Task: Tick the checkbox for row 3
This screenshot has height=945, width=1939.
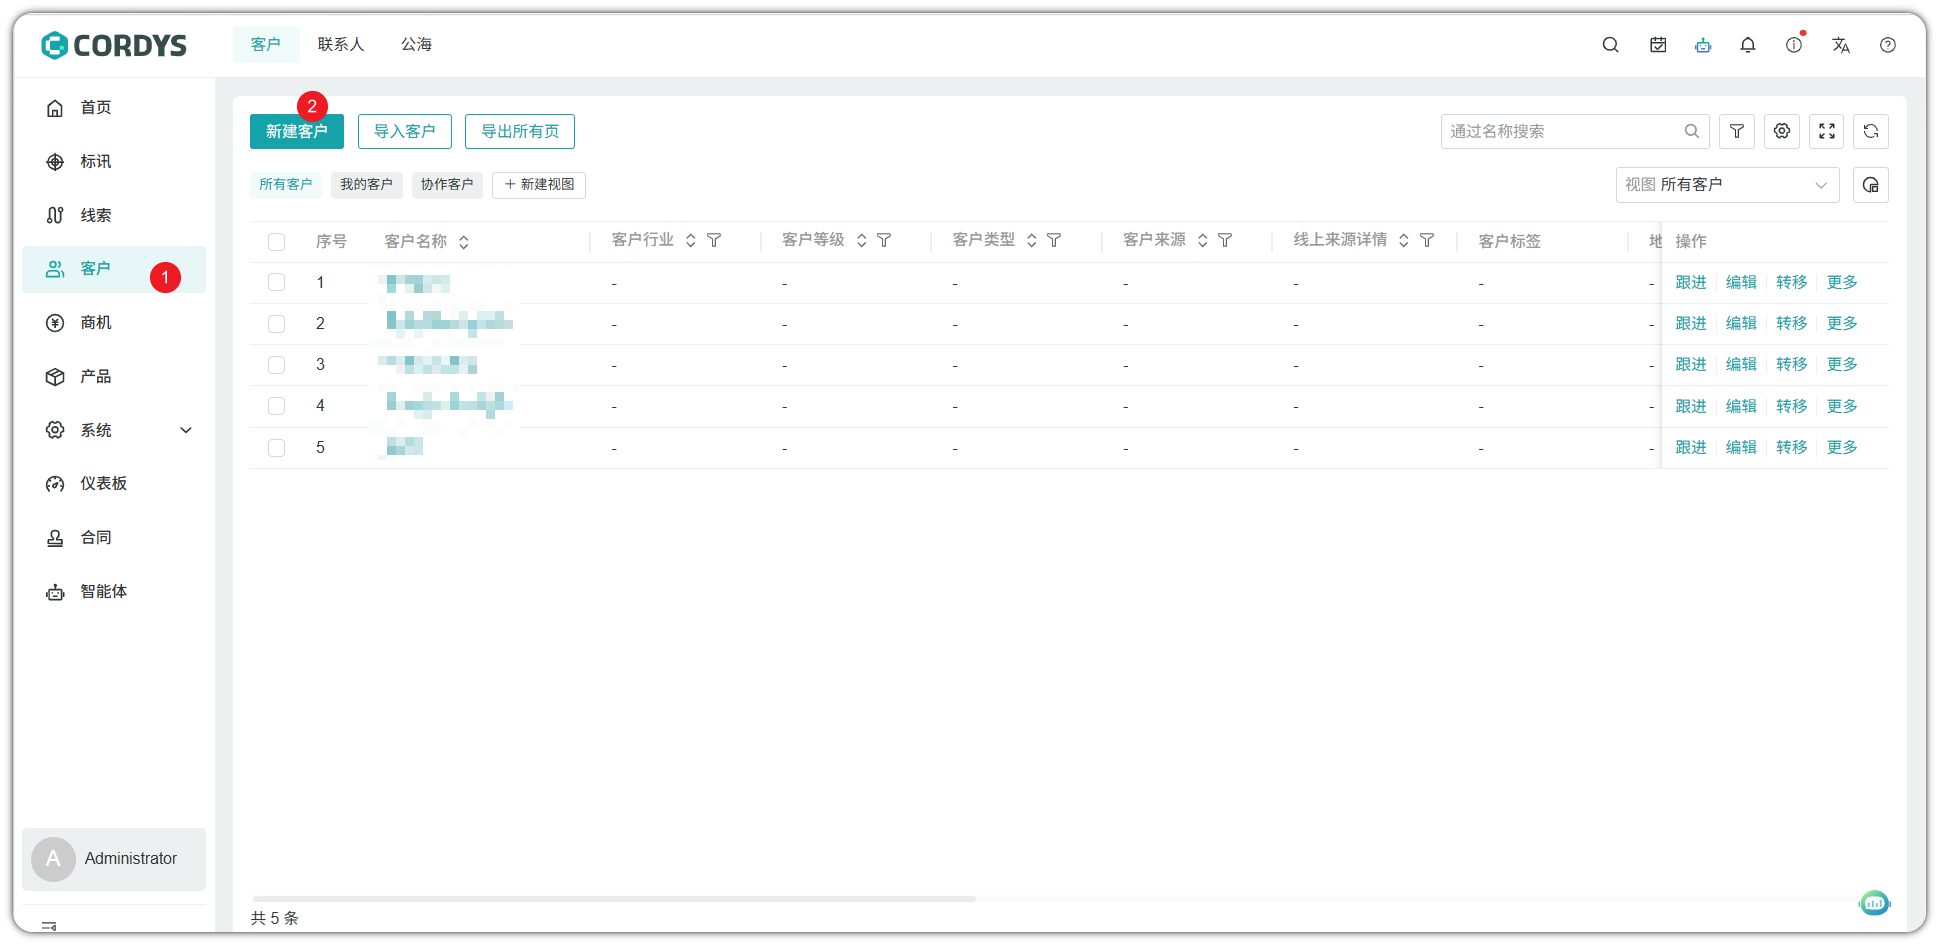Action: 277,365
